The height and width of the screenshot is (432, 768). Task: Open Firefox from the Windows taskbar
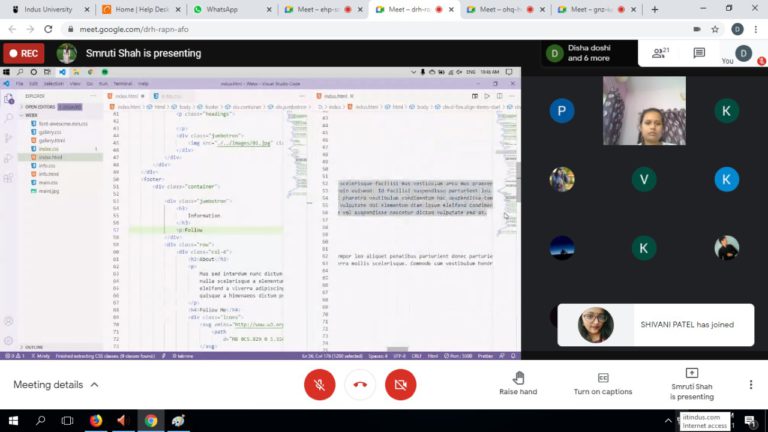[96, 421]
